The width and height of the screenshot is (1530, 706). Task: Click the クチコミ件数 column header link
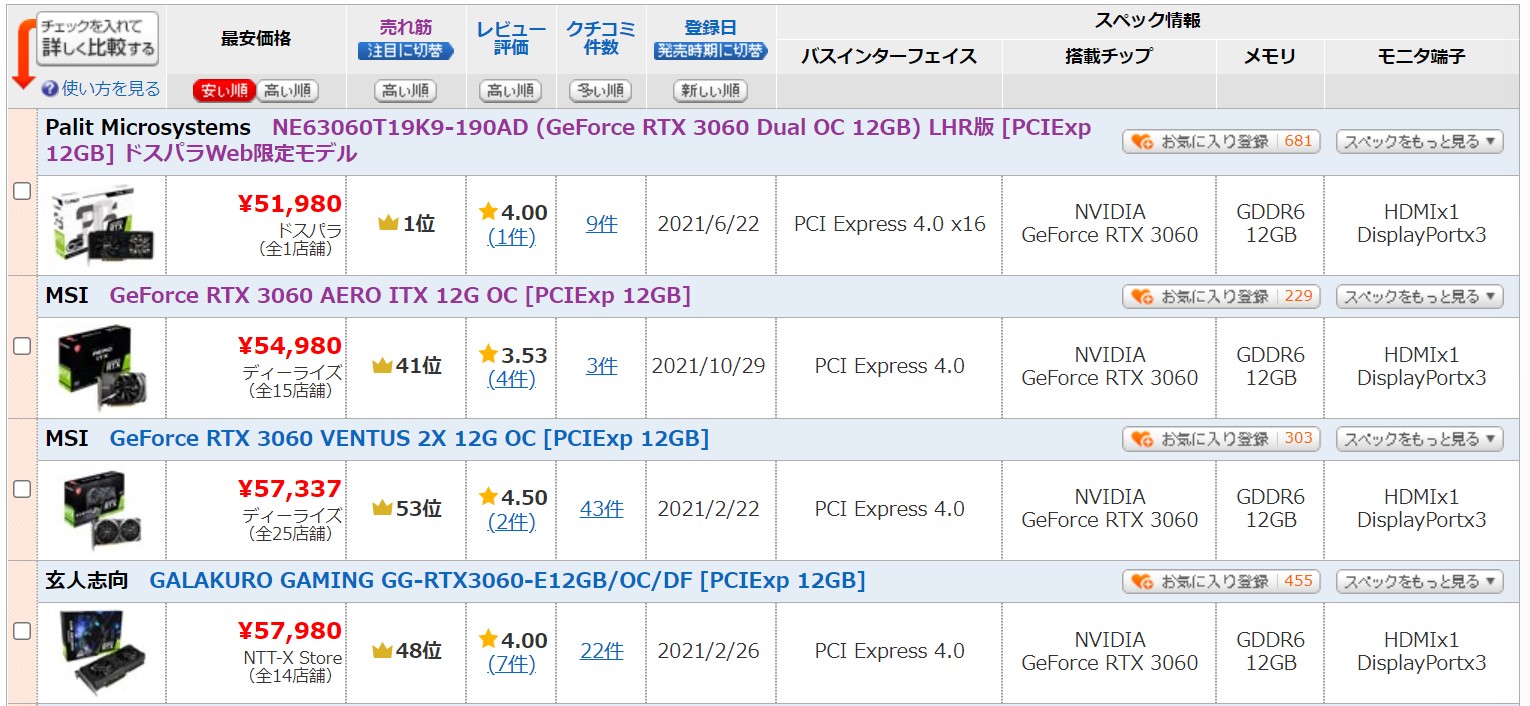(x=601, y=38)
